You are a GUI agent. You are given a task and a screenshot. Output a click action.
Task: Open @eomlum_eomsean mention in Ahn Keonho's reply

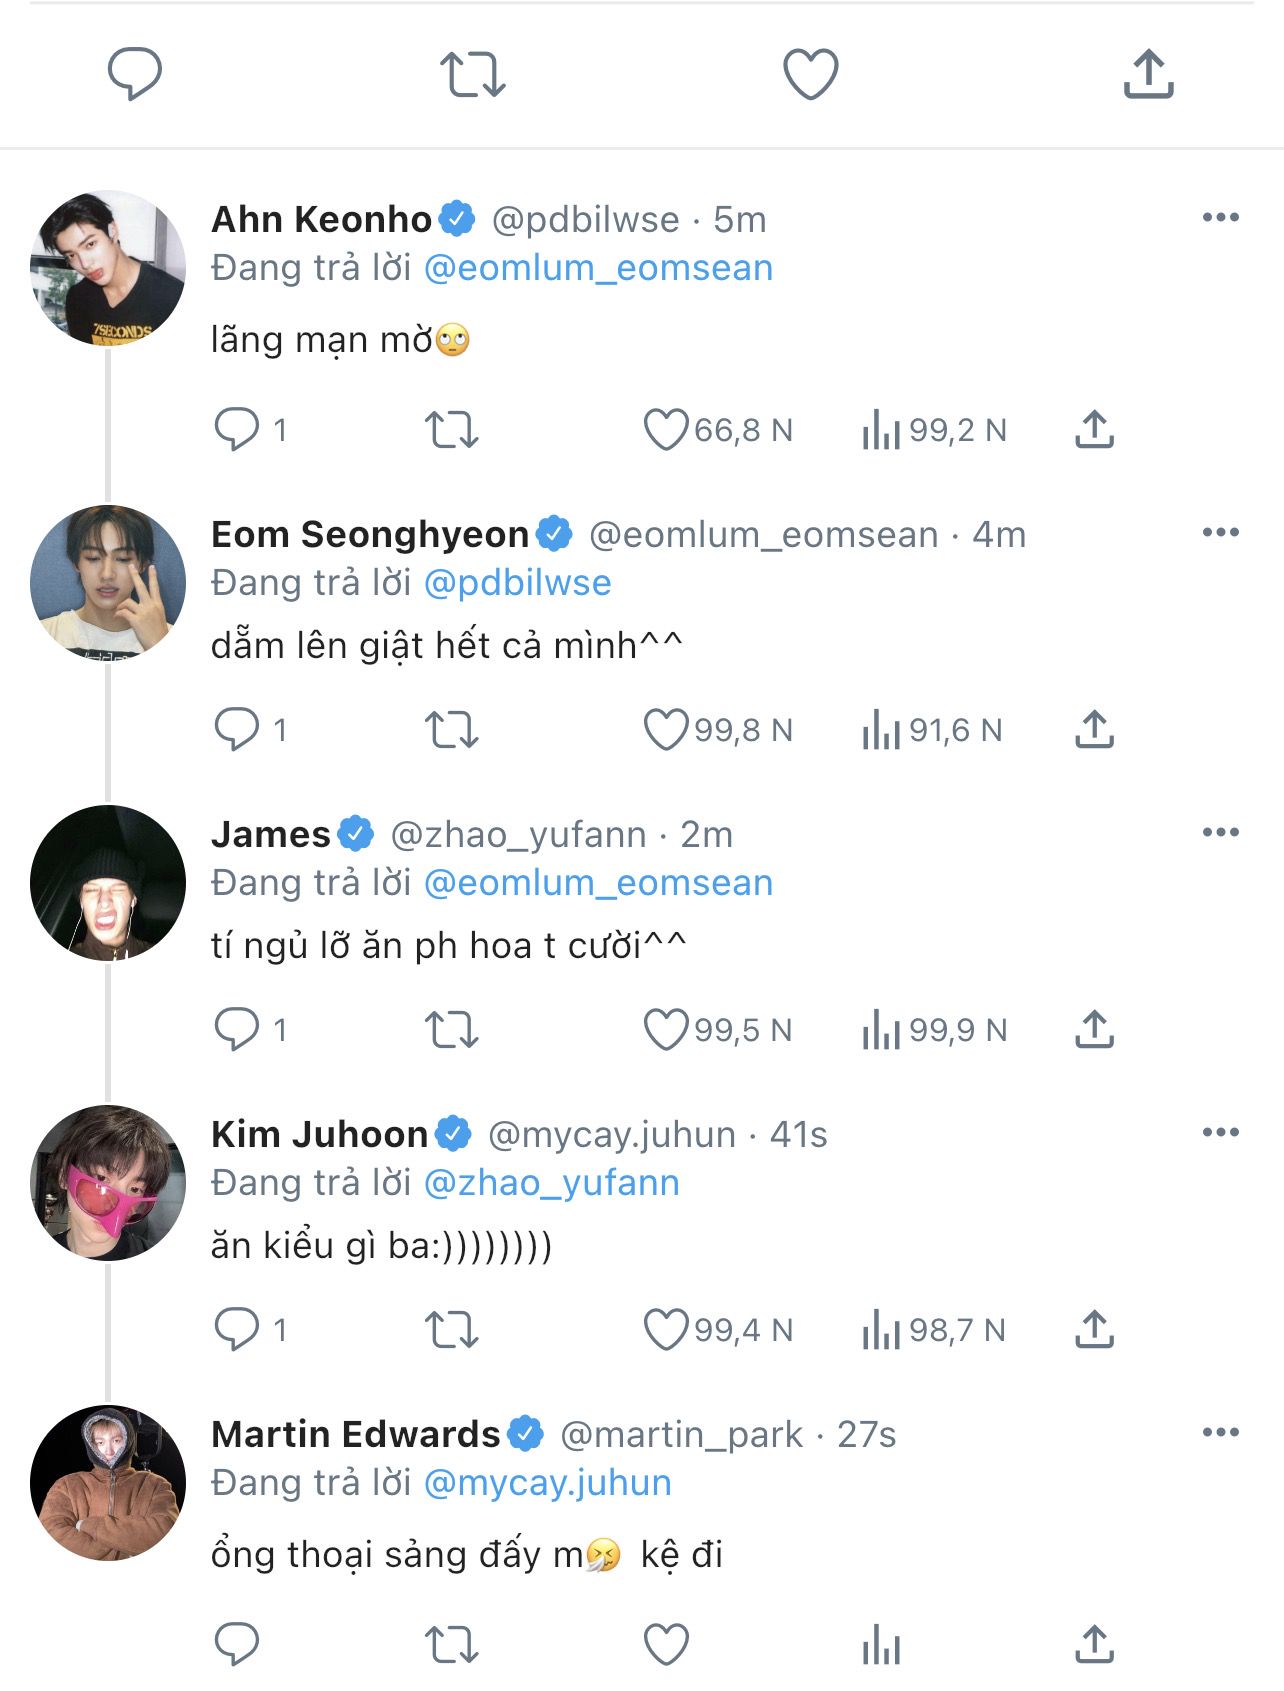tap(598, 268)
